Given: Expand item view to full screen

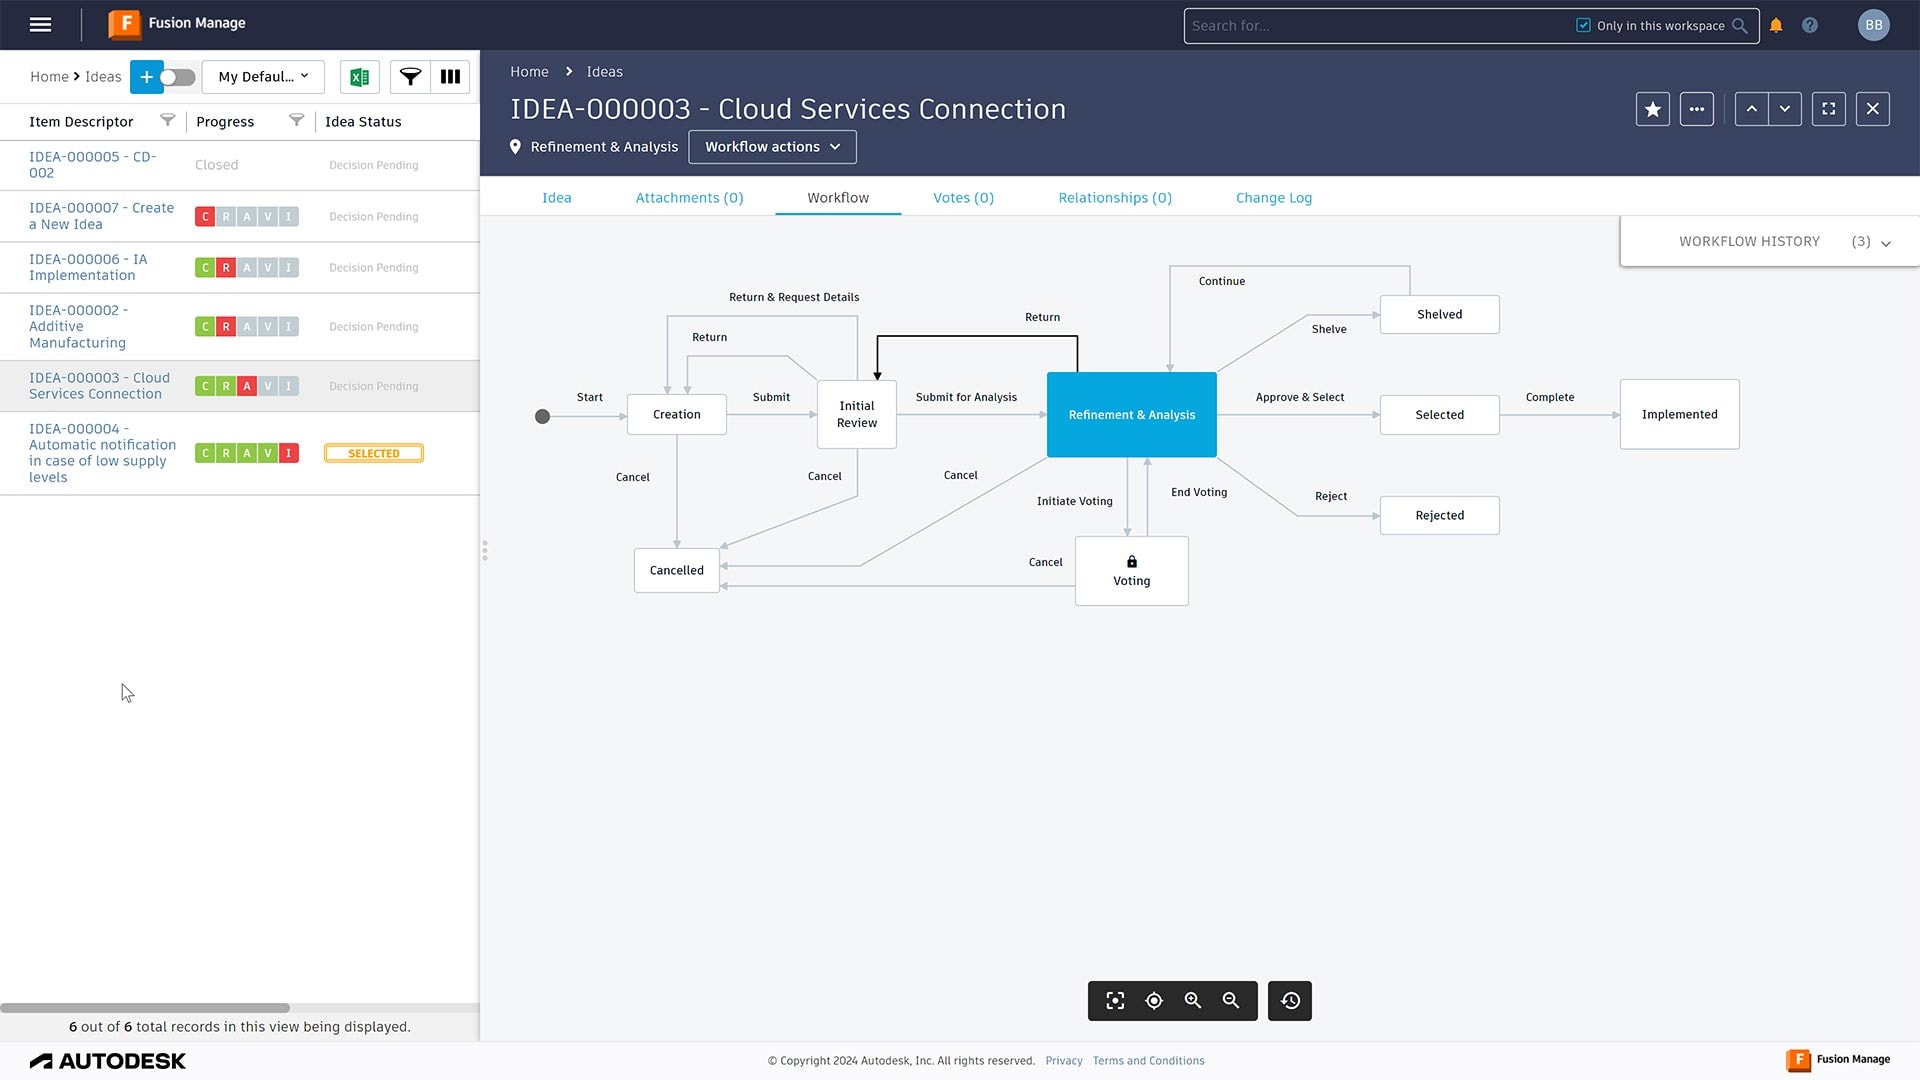Looking at the screenshot, I should (1829, 109).
